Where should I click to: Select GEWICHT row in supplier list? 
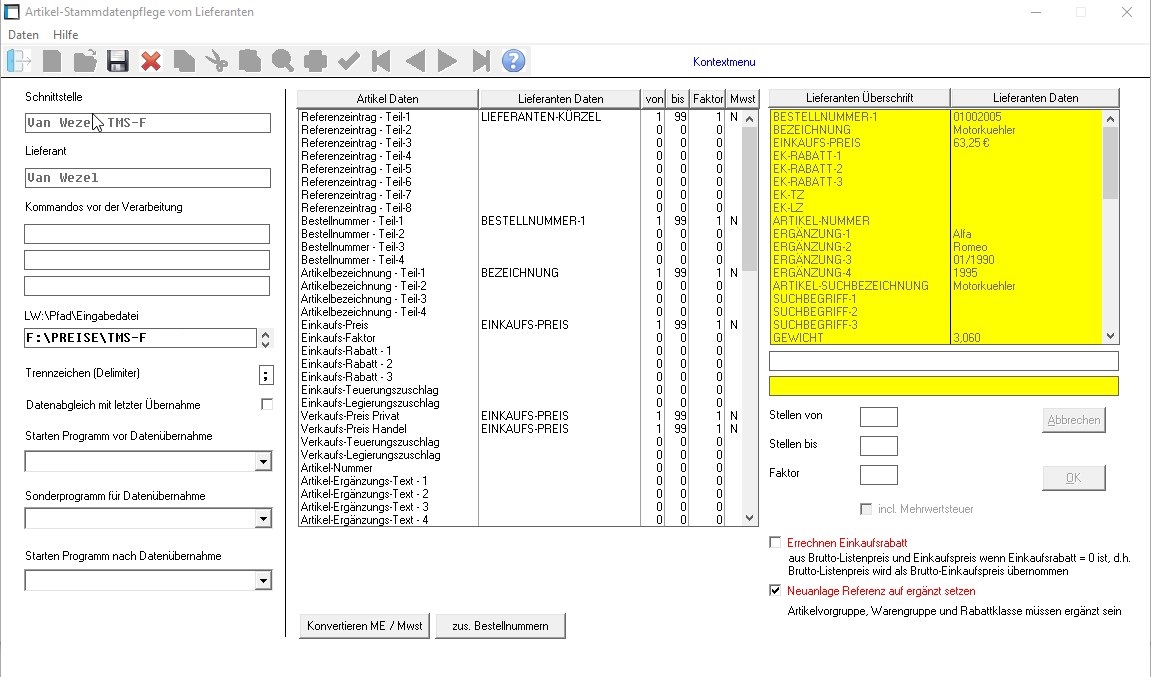pos(937,338)
